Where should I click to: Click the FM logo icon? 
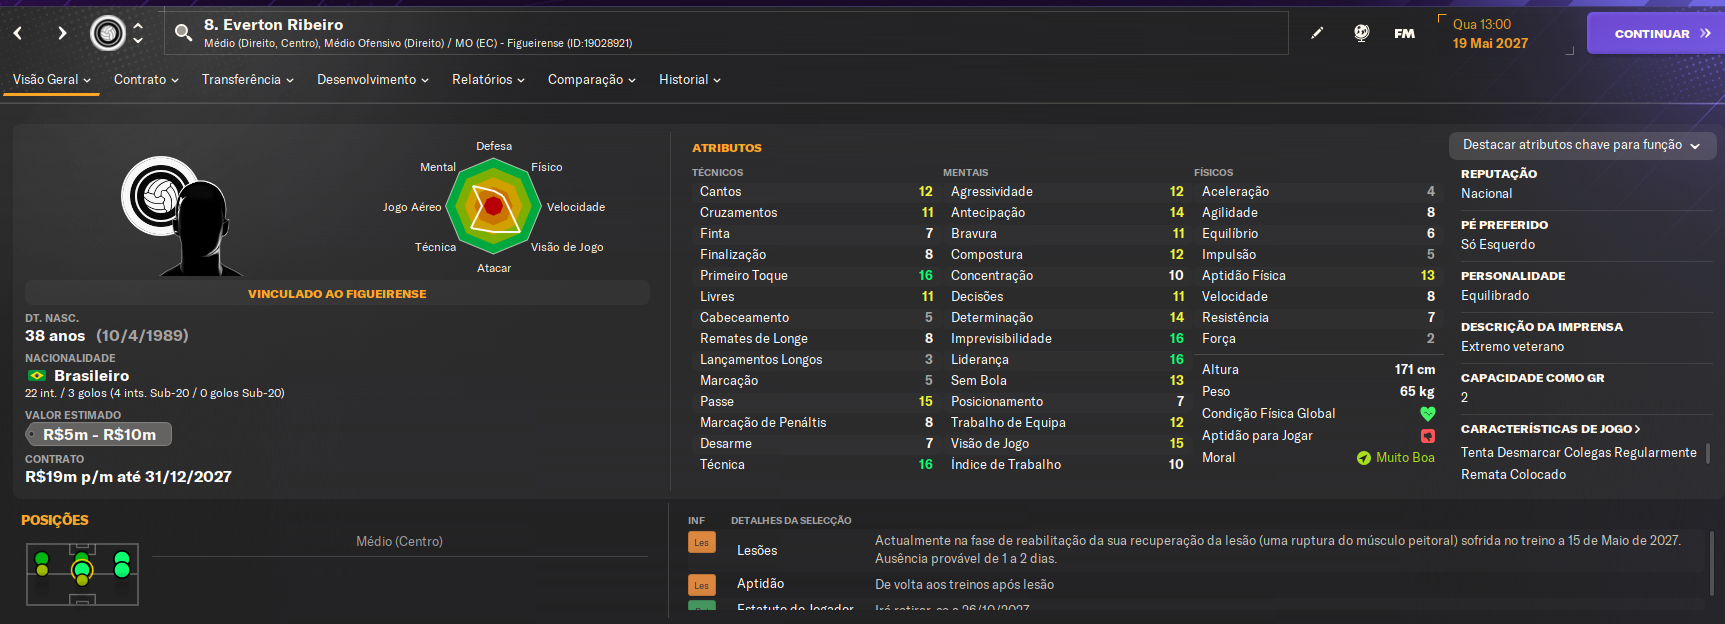1404,33
